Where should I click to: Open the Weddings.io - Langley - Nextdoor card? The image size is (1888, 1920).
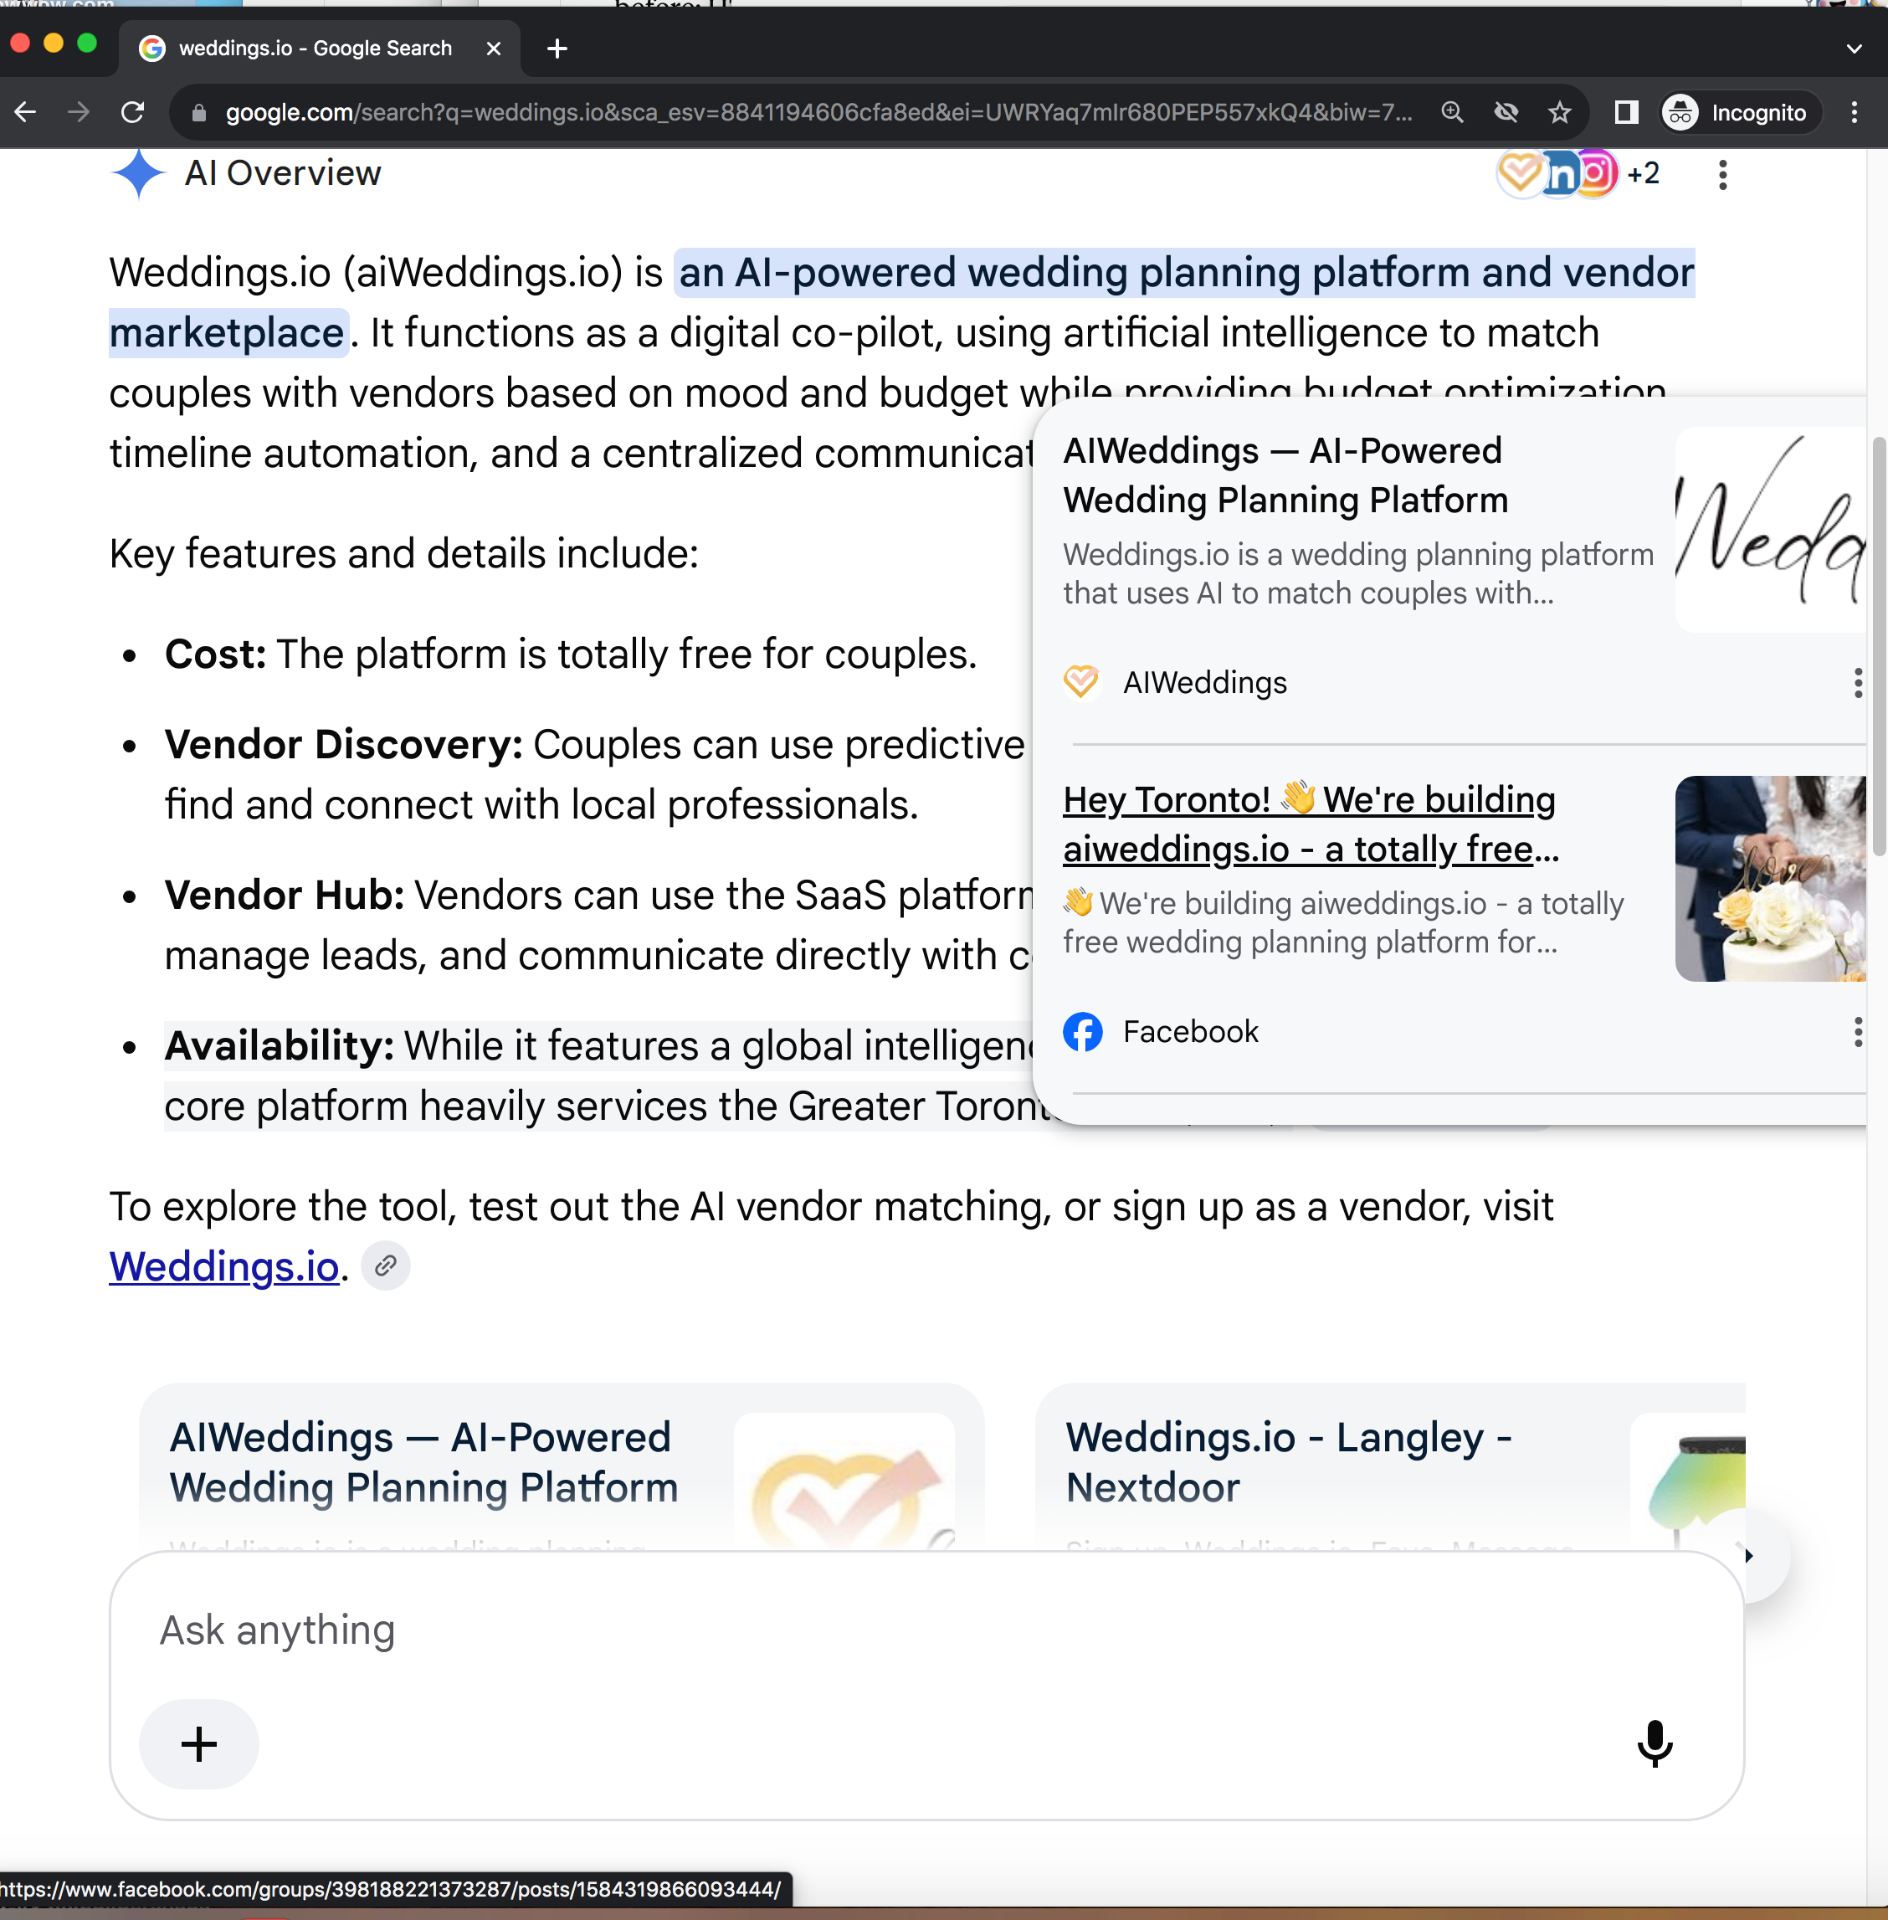(x=1390, y=1467)
